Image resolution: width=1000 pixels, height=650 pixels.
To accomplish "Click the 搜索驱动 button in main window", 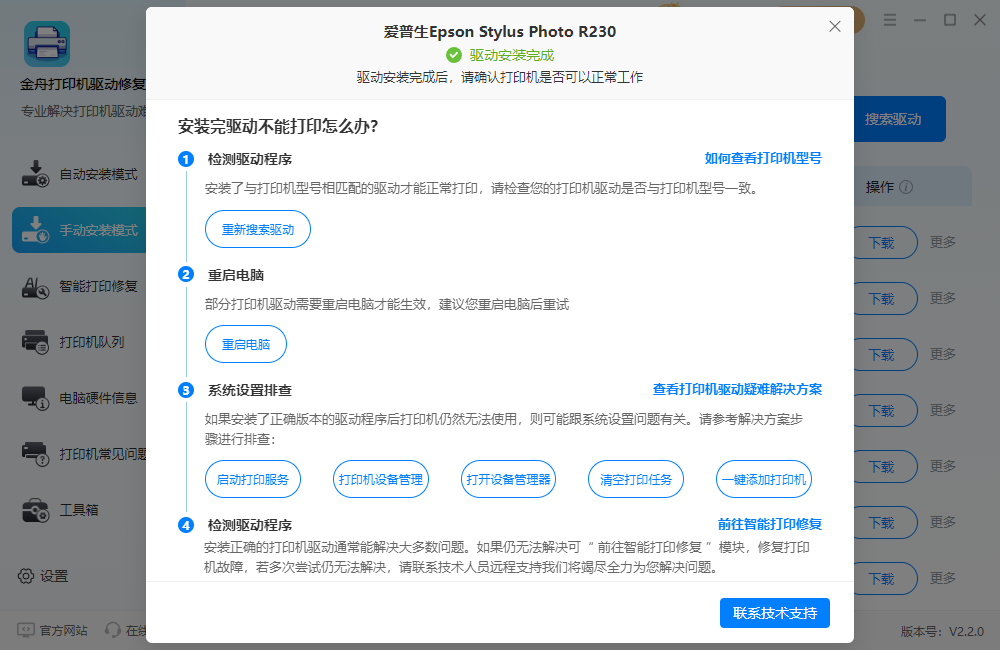I will pos(899,119).
